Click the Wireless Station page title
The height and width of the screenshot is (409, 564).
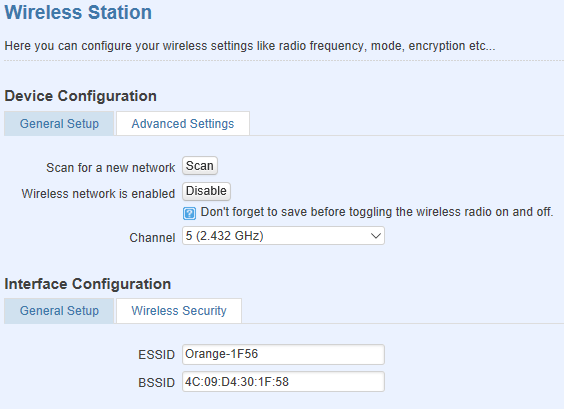click(x=78, y=12)
